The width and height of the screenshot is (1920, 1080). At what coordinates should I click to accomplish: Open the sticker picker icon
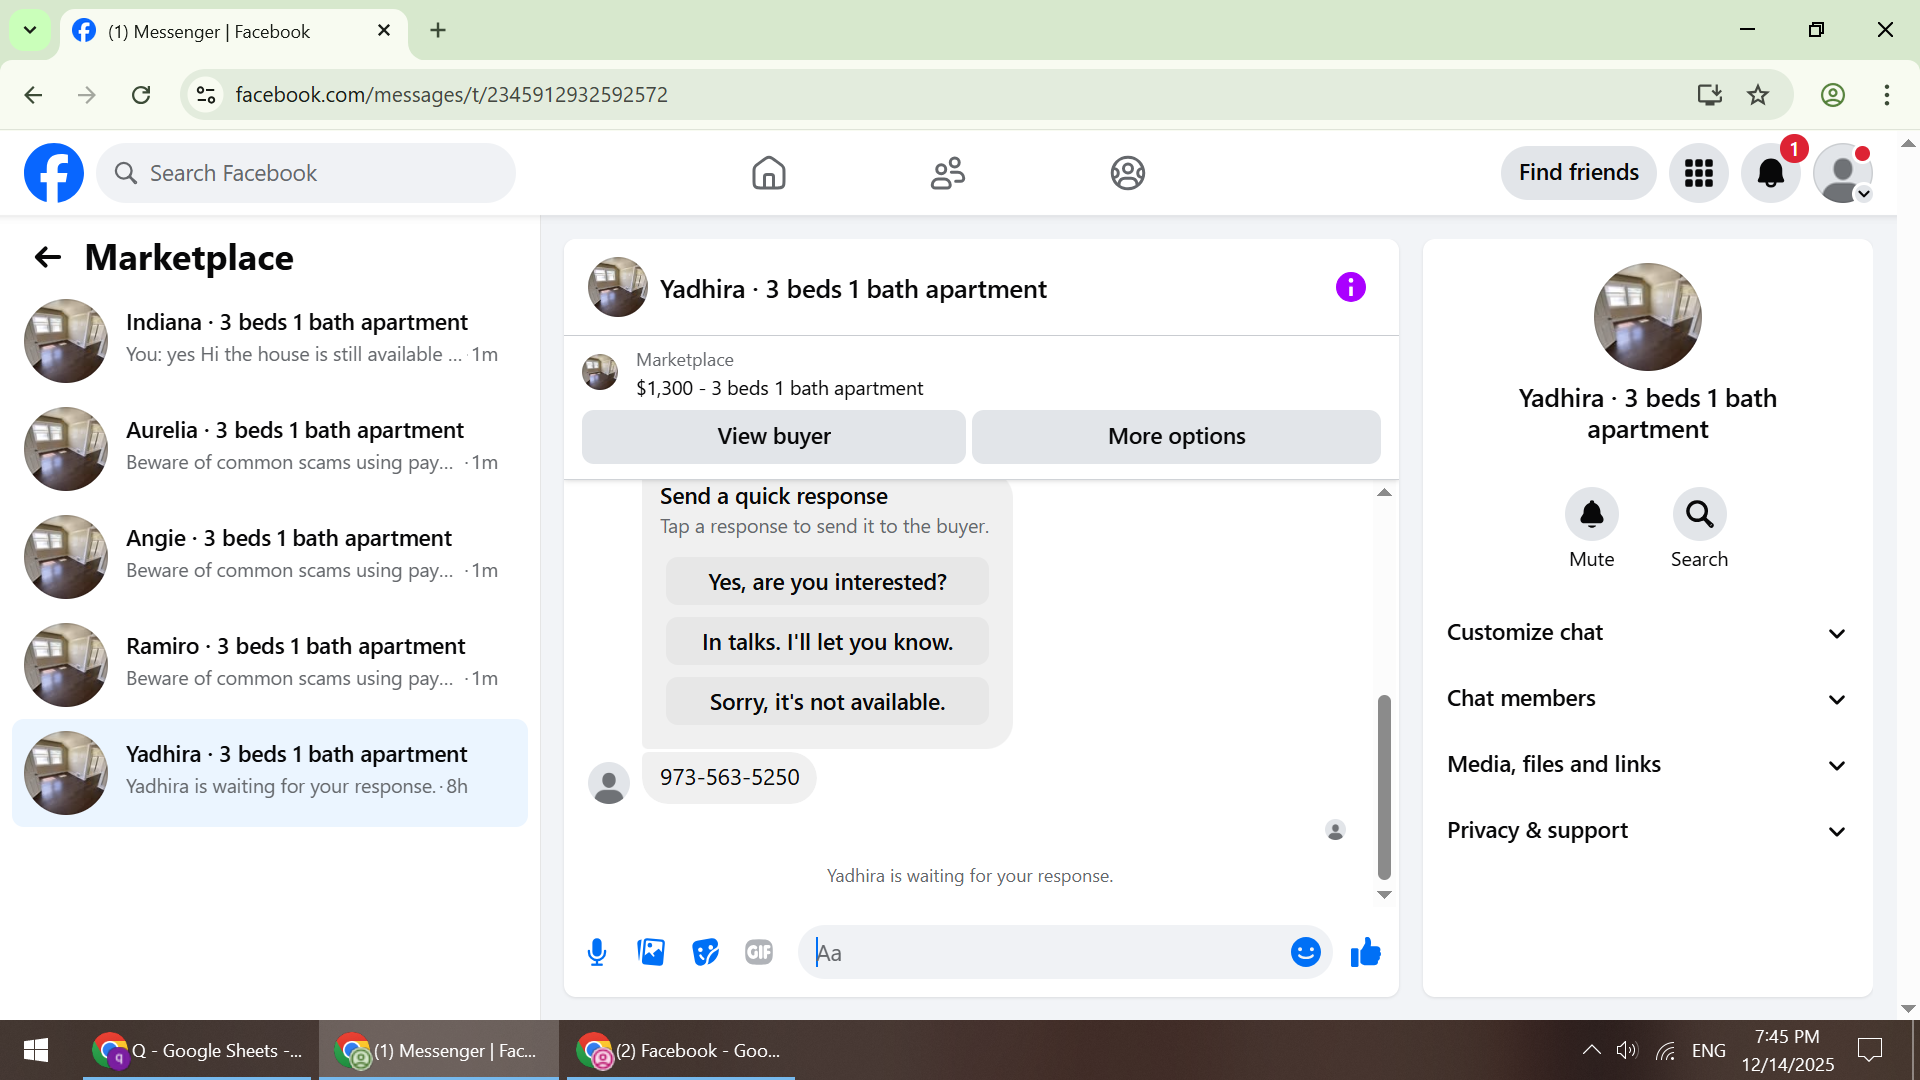point(705,952)
